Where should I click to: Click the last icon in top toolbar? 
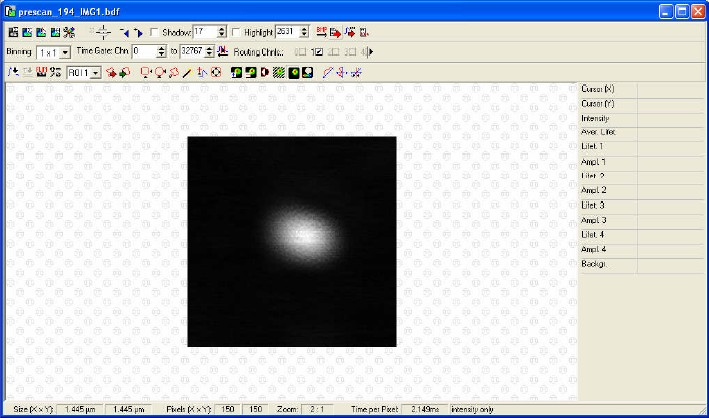pyautogui.click(x=364, y=33)
